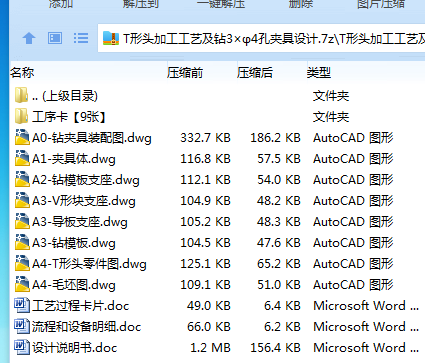Image resolution: width=425 pixels, height=363 pixels.
Task: Switch to the large icon view mode
Action: coord(55,38)
